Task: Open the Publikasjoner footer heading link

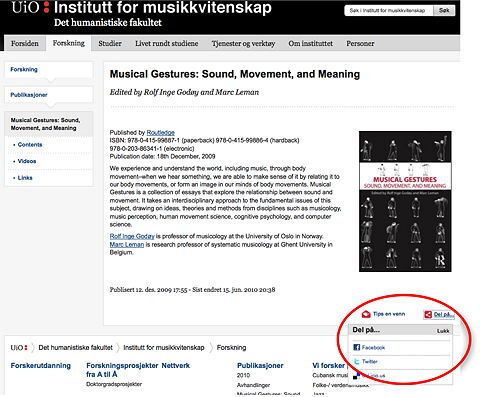Action: point(260,366)
